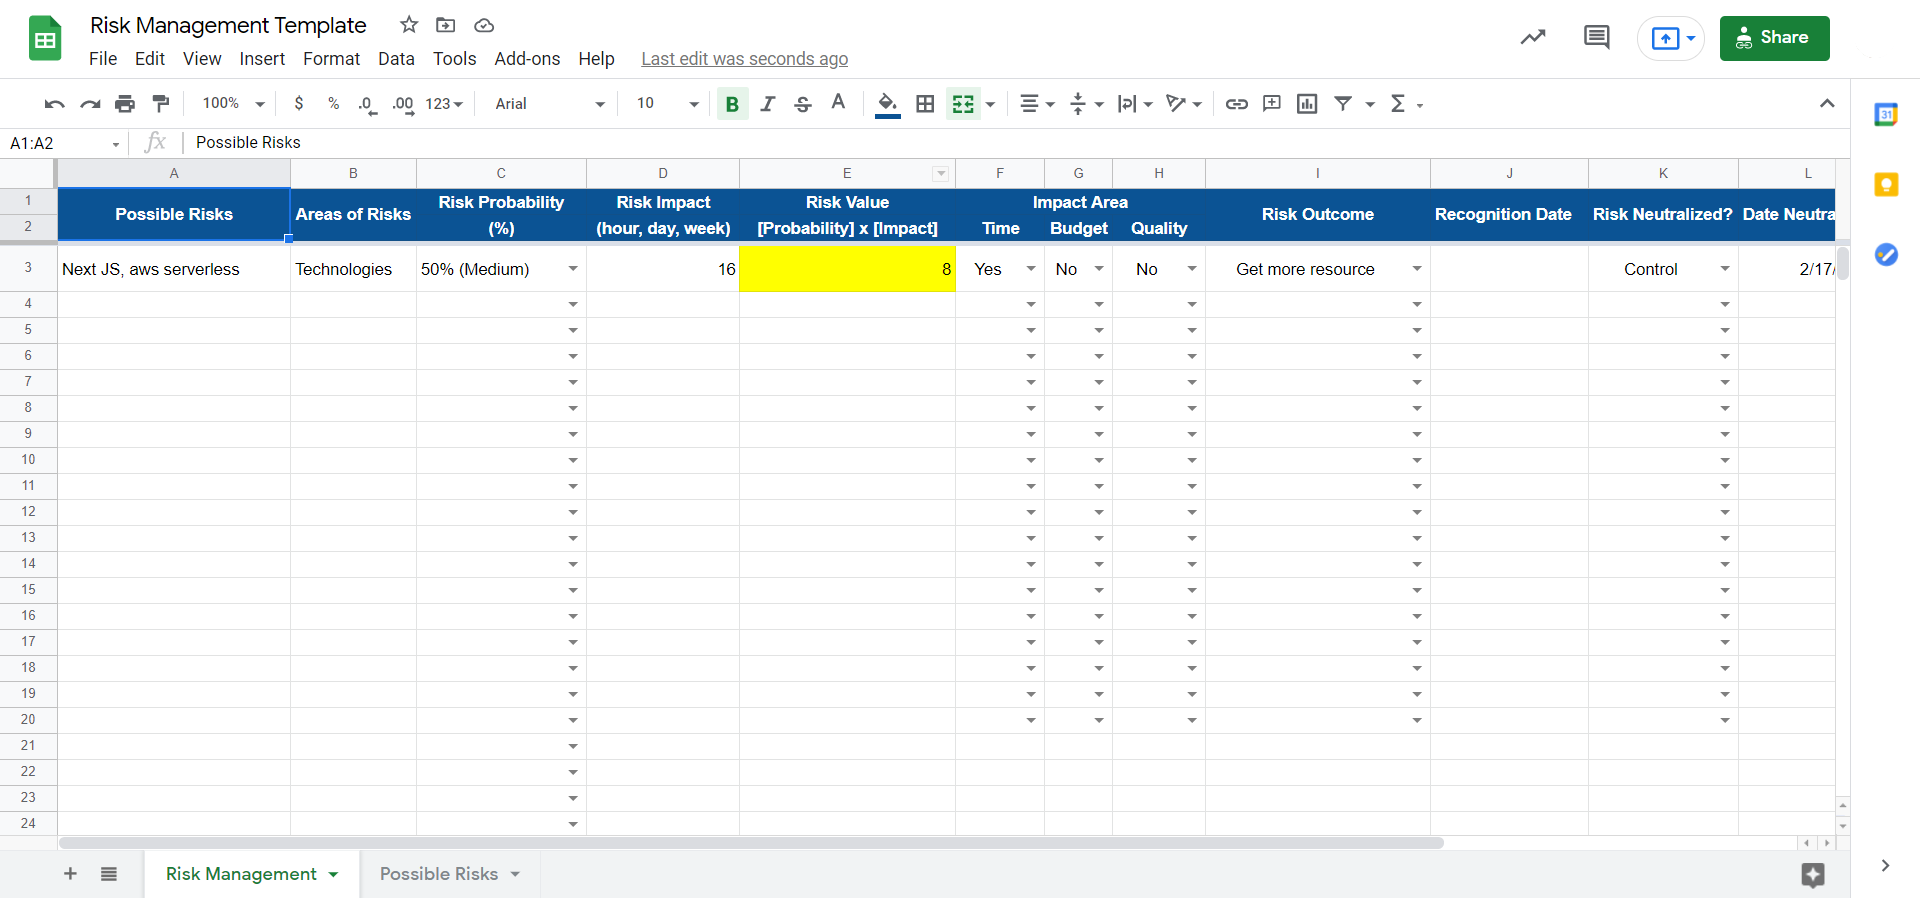This screenshot has height=898, width=1920.
Task: Open the Google Keep sidebar icon
Action: click(x=1886, y=184)
